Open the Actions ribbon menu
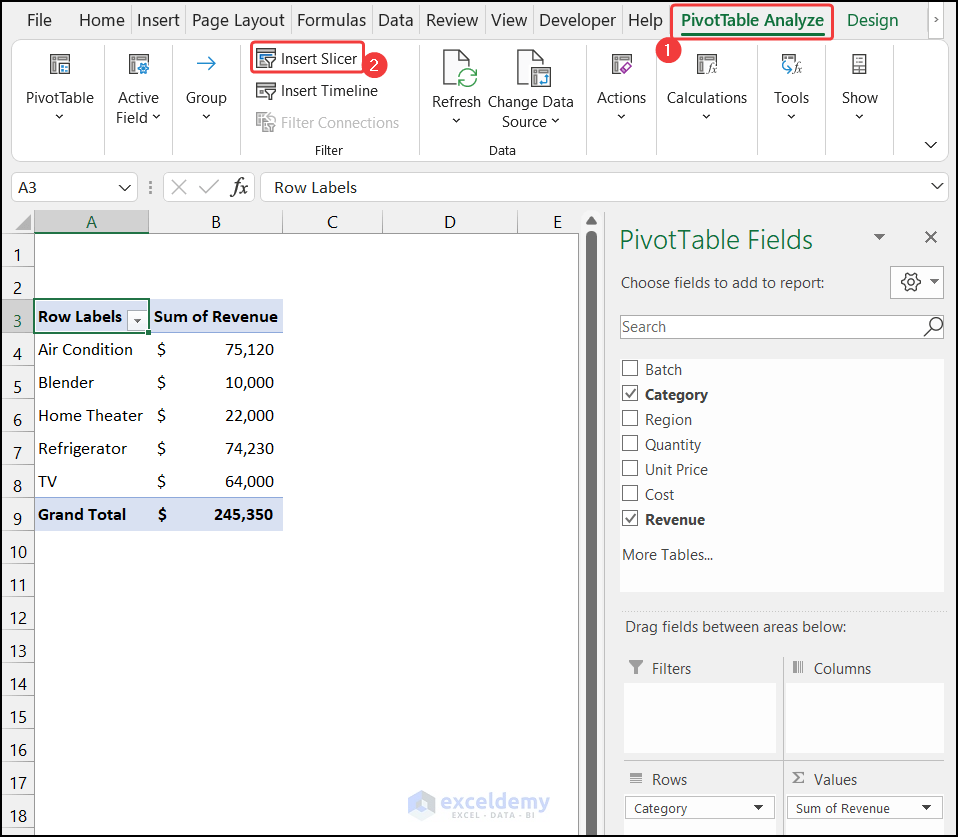This screenshot has width=958, height=837. [621, 87]
